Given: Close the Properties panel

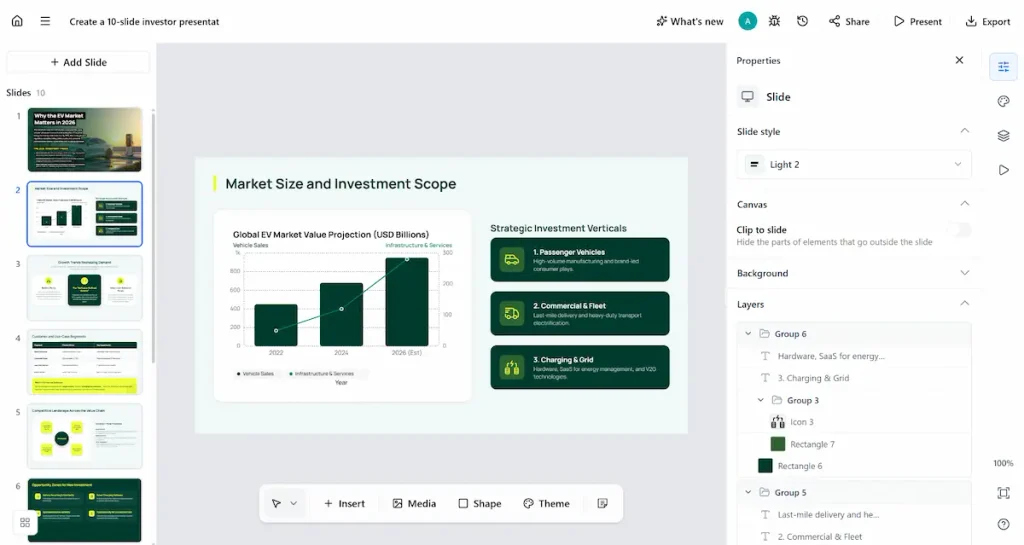Looking at the screenshot, I should pyautogui.click(x=959, y=60).
